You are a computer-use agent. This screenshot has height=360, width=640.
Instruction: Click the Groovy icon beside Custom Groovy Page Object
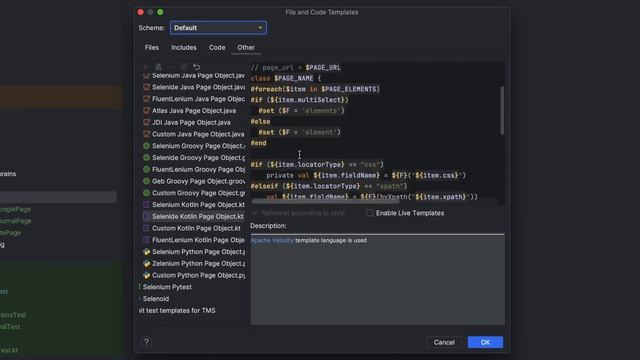coord(147,193)
